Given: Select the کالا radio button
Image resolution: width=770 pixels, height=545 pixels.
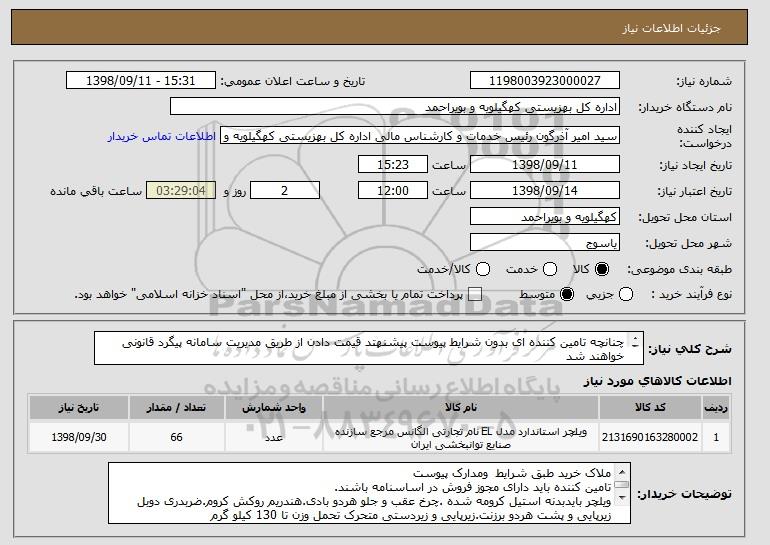Looking at the screenshot, I should pos(602,269).
